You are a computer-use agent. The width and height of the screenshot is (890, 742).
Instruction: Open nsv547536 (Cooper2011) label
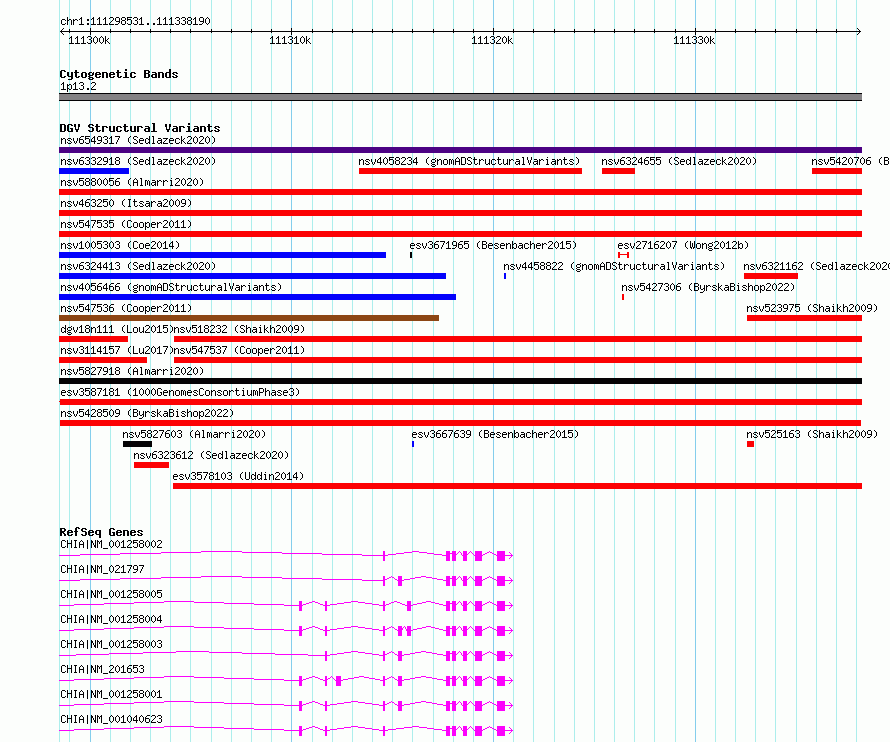pyautogui.click(x=126, y=308)
